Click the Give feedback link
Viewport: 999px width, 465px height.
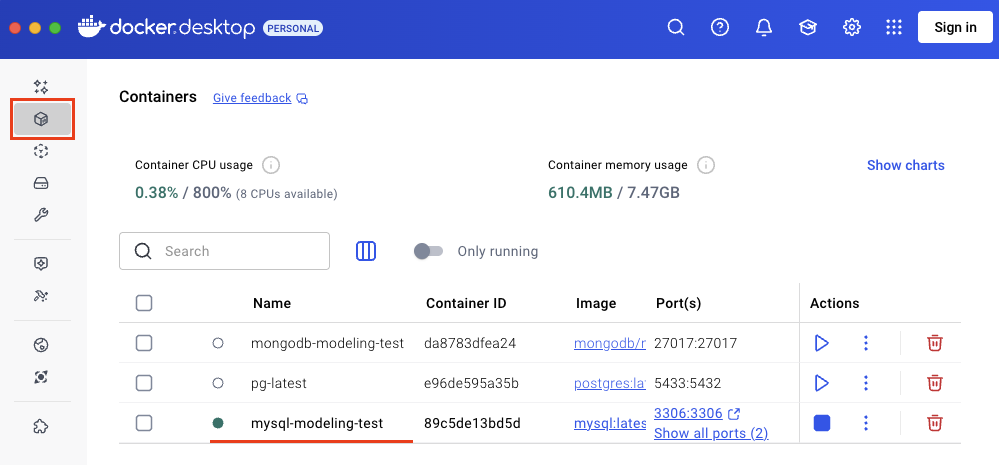(x=252, y=98)
